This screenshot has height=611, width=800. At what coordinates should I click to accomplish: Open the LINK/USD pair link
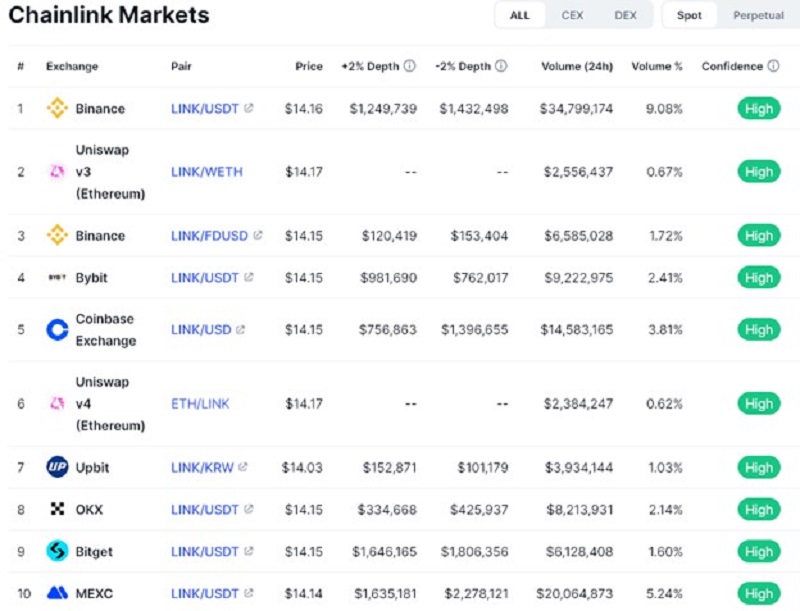pos(201,329)
